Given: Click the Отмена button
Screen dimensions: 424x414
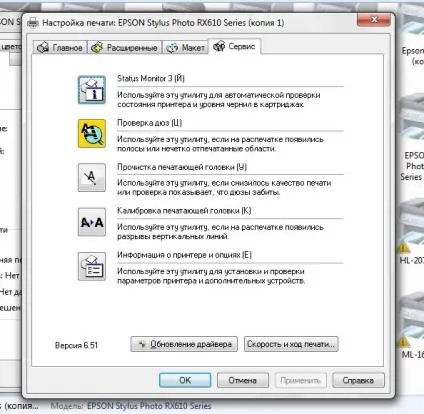Looking at the screenshot, I should point(243,380).
